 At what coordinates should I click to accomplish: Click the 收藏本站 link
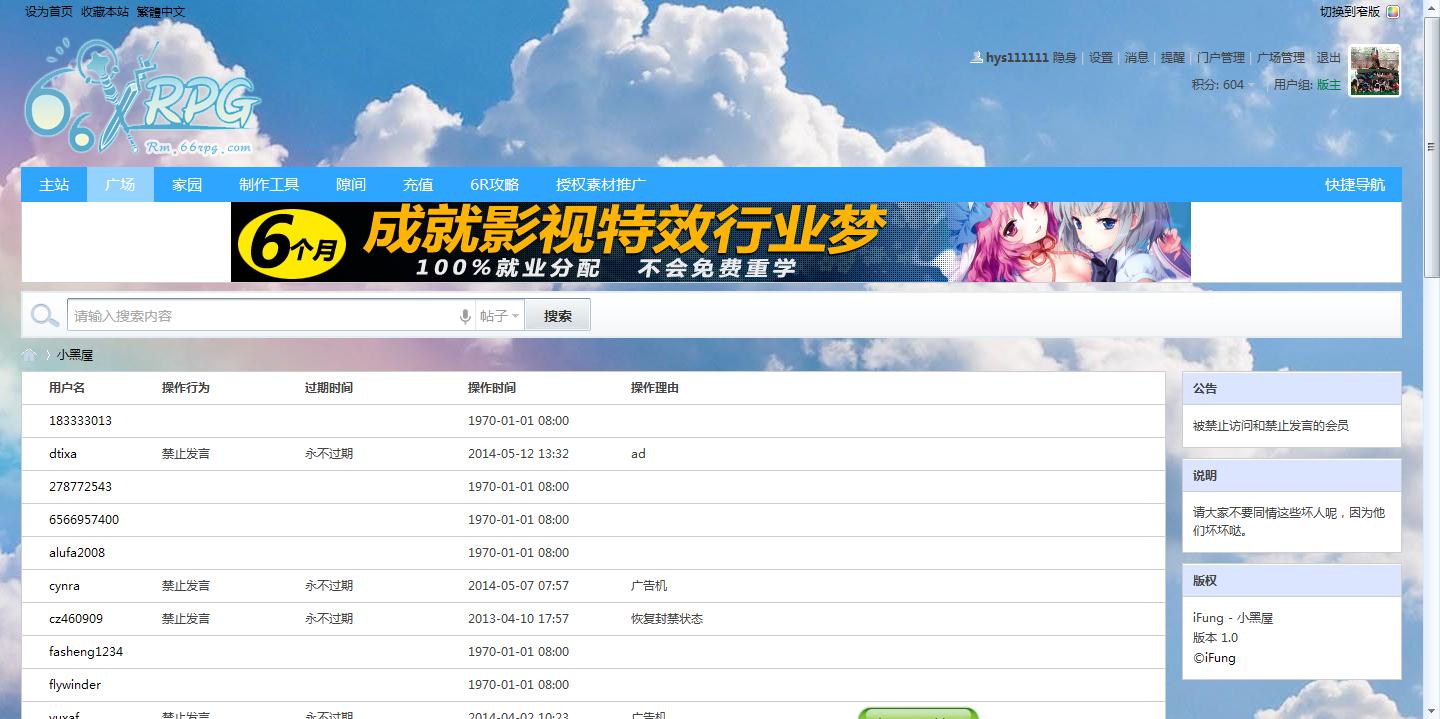(105, 12)
